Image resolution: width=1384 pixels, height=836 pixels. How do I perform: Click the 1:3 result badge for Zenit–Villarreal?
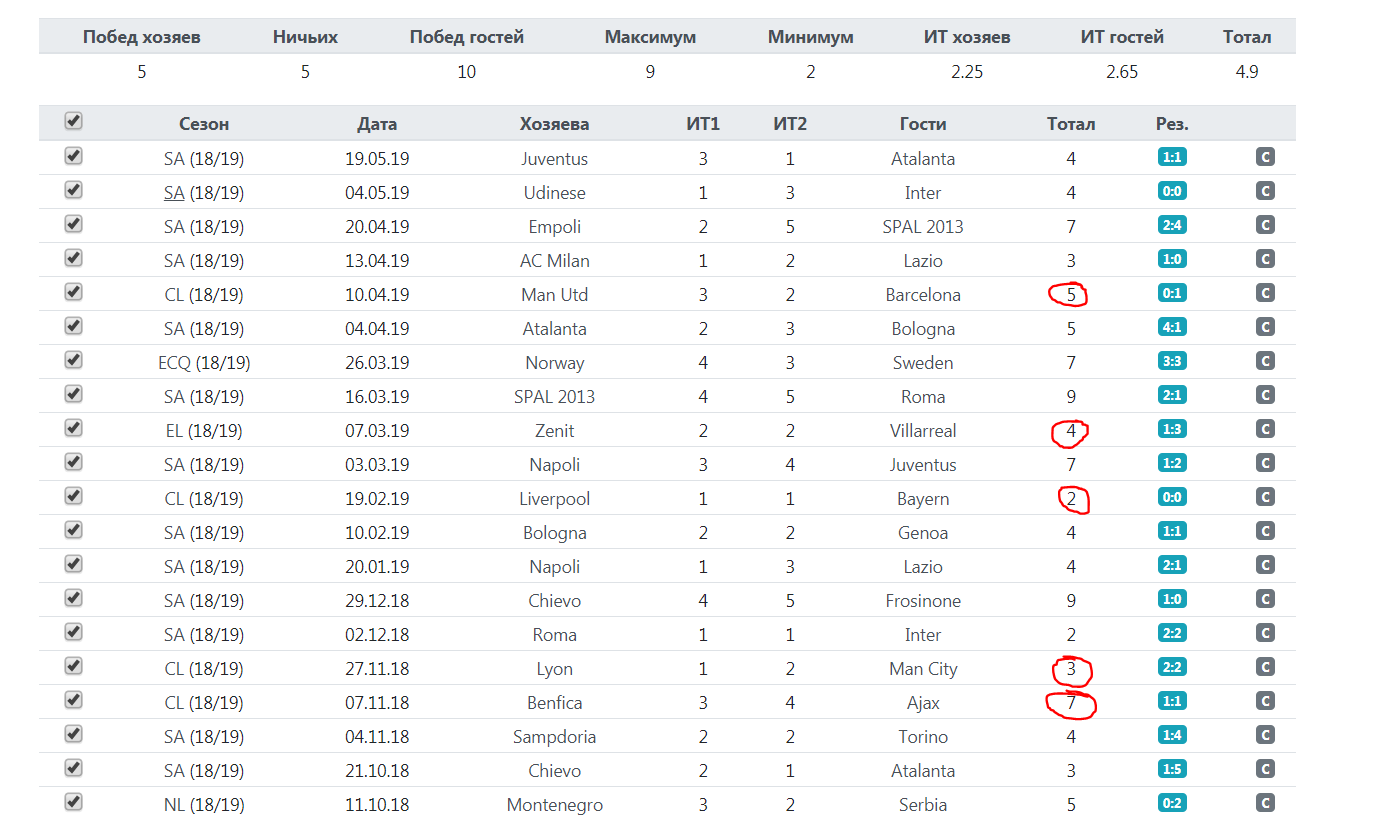point(1172,429)
